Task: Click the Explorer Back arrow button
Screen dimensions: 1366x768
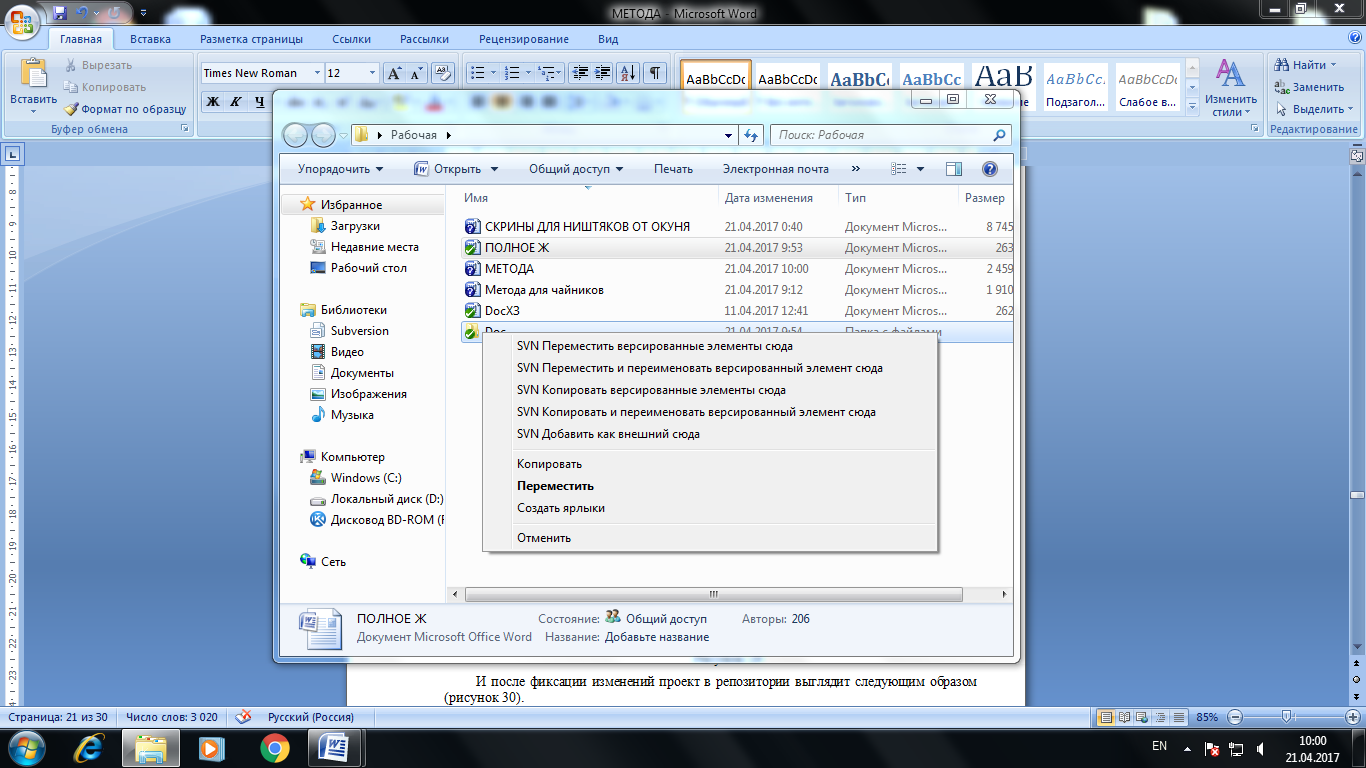Action: pos(296,135)
